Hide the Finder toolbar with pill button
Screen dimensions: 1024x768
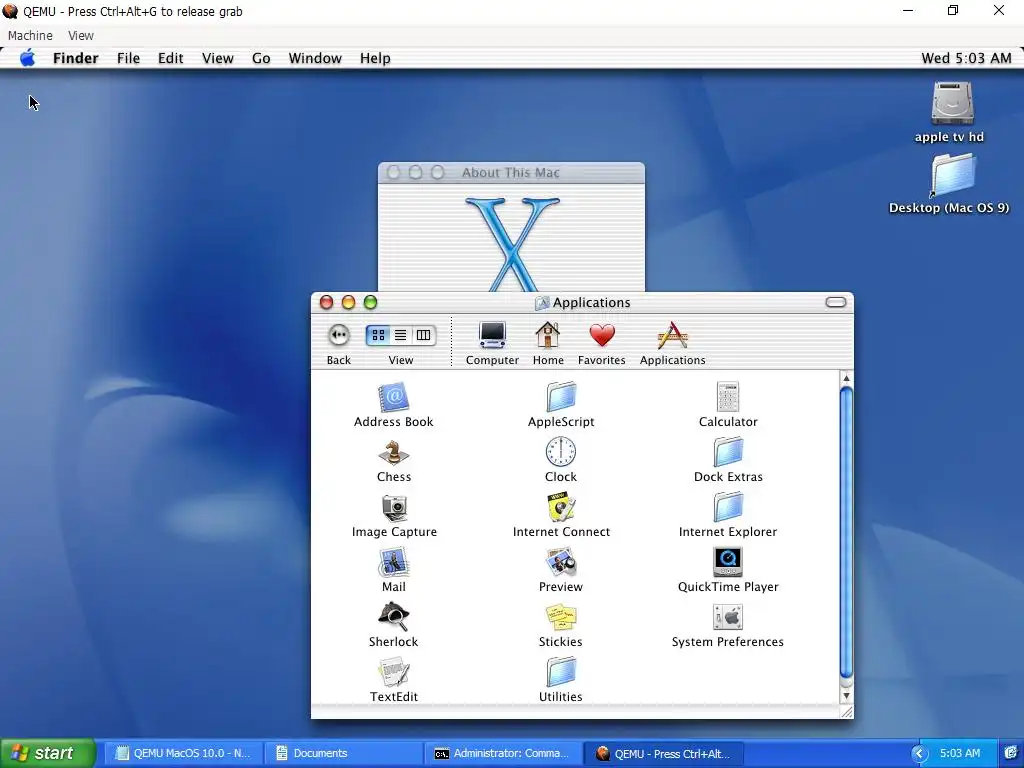click(835, 302)
